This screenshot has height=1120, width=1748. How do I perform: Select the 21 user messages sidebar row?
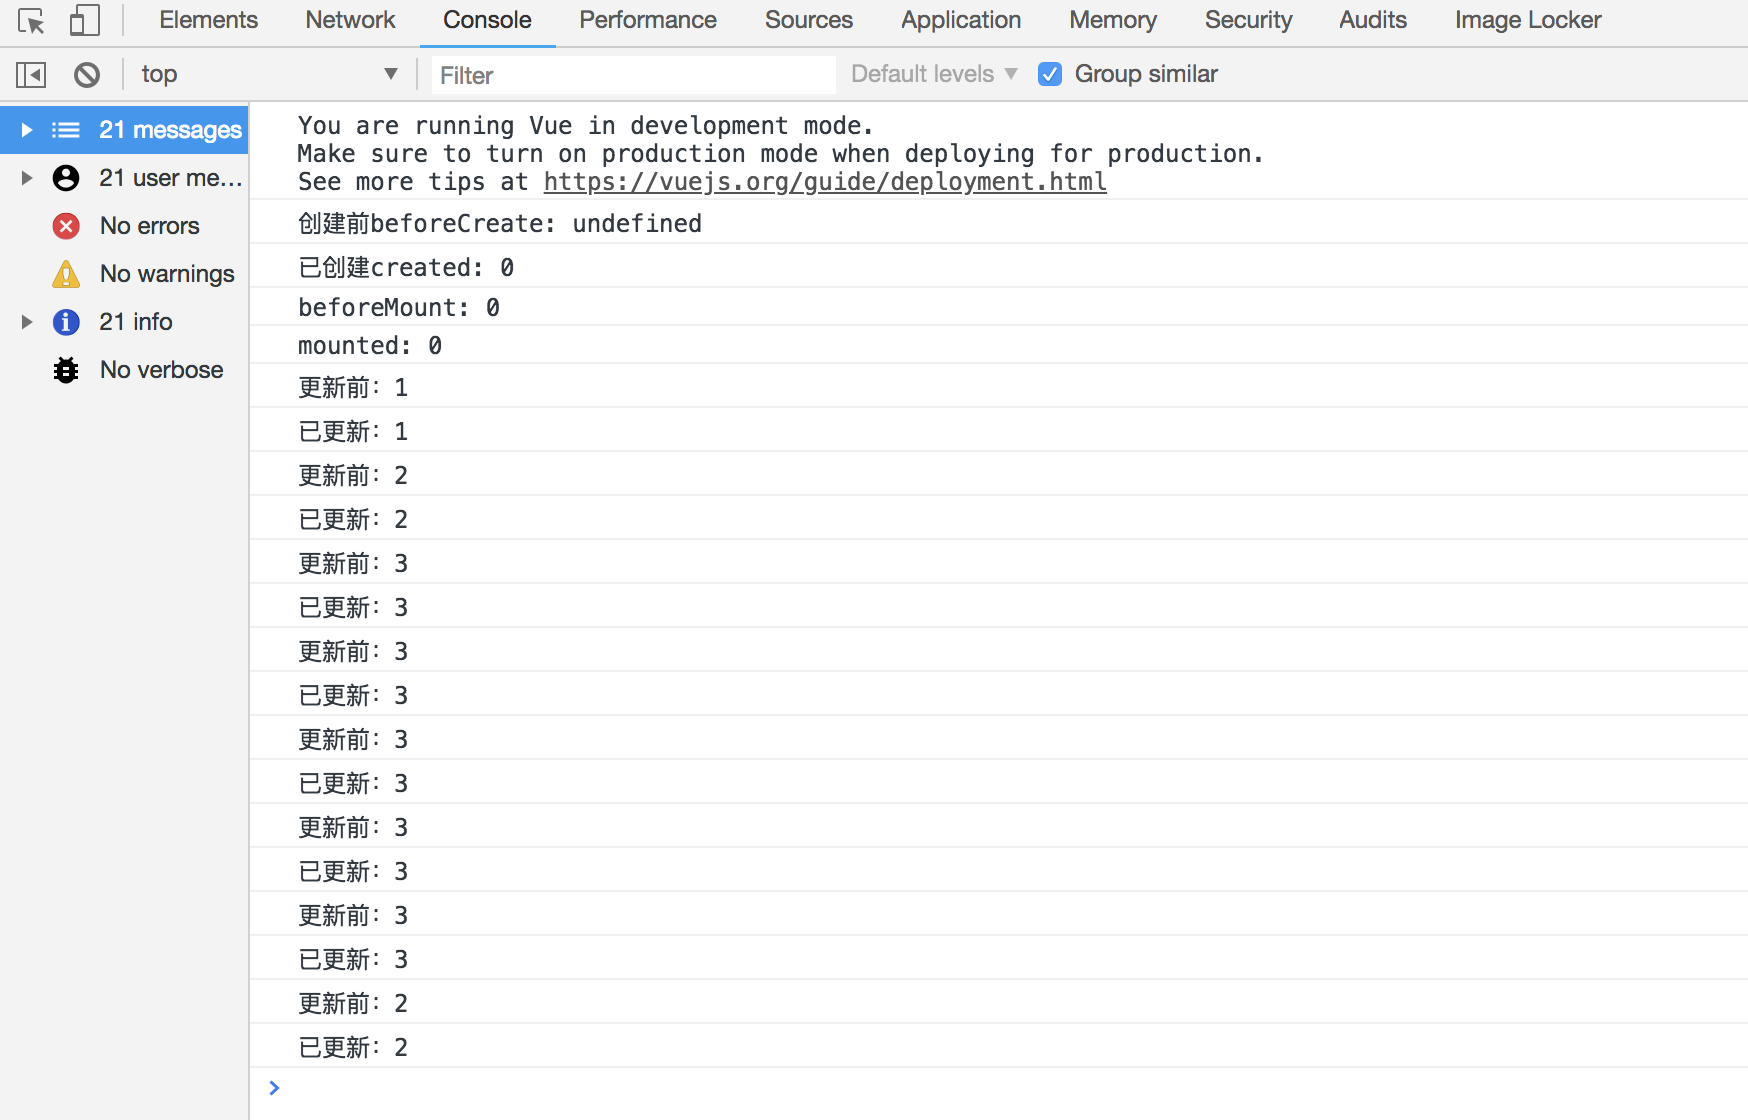pyautogui.click(x=124, y=178)
